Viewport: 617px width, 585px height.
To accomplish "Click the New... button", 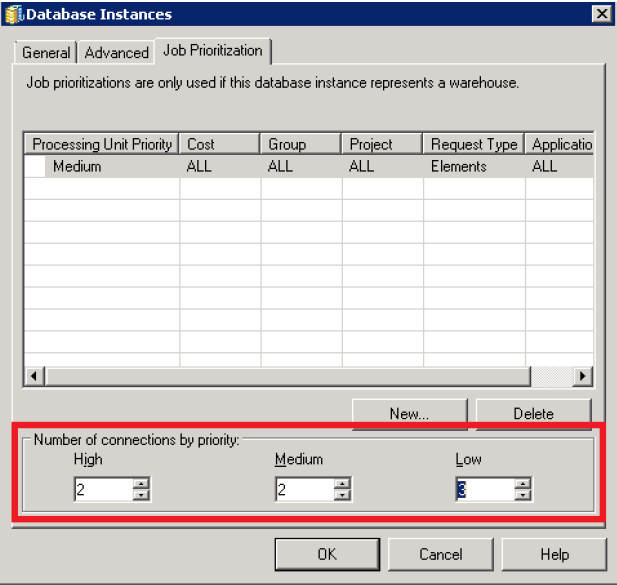I will point(410,414).
